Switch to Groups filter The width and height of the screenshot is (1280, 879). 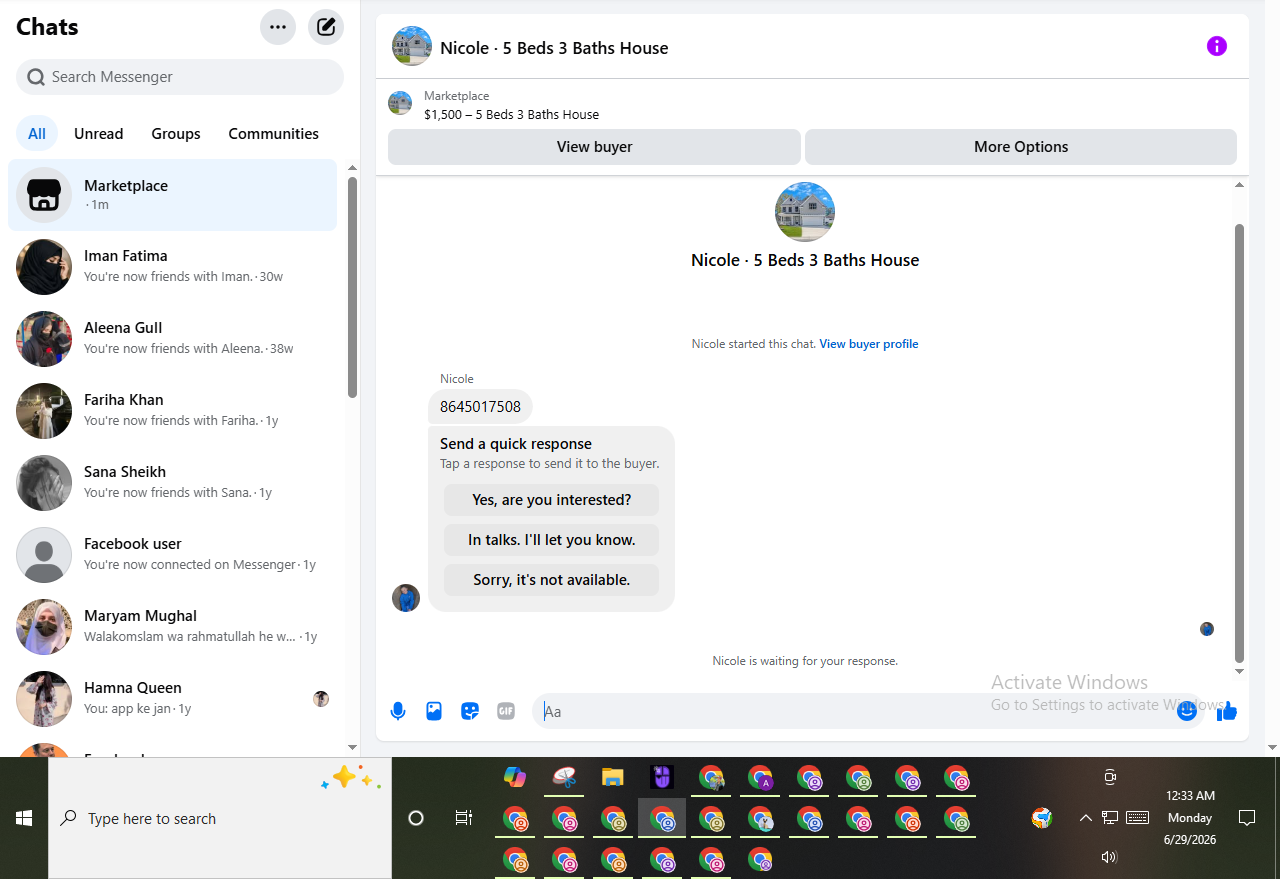(176, 134)
